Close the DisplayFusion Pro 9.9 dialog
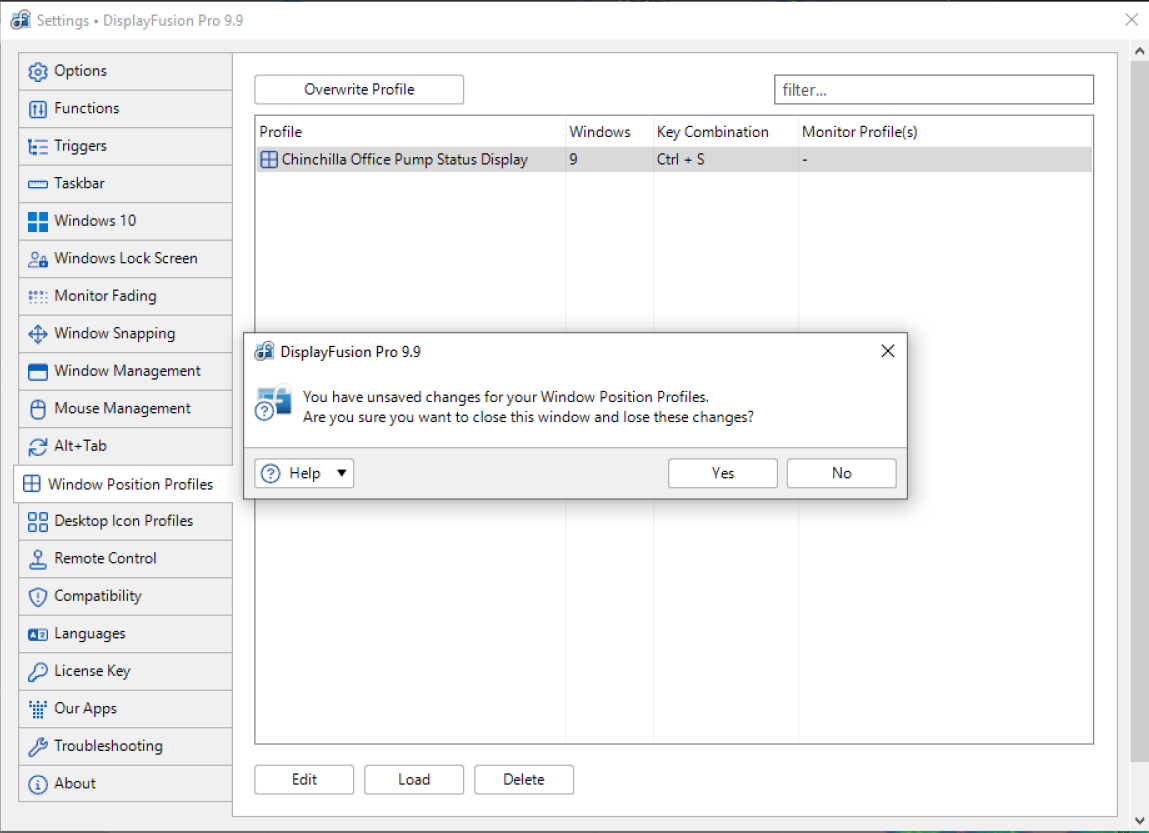1149x833 pixels. [887, 351]
